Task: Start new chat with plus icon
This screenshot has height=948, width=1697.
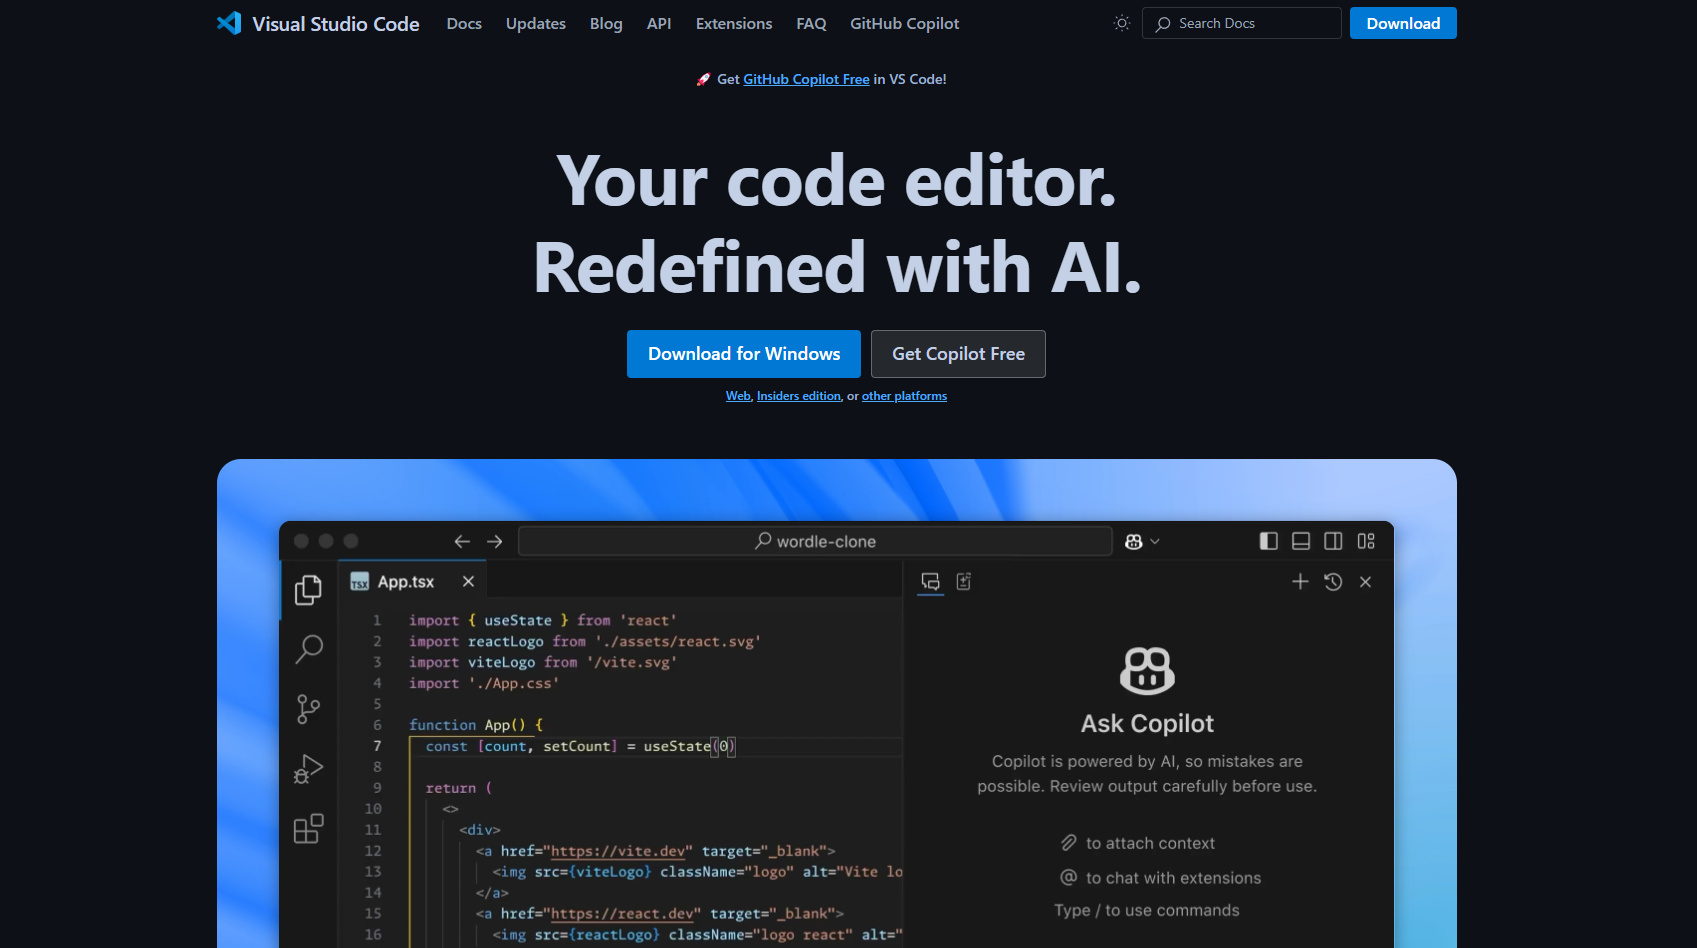Action: click(x=1300, y=582)
